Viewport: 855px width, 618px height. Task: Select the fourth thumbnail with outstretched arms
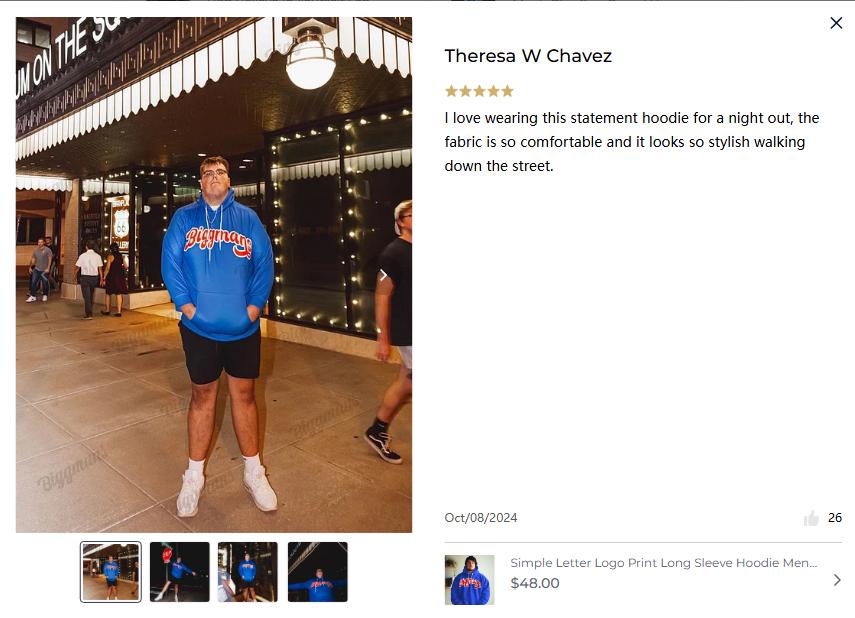(317, 572)
